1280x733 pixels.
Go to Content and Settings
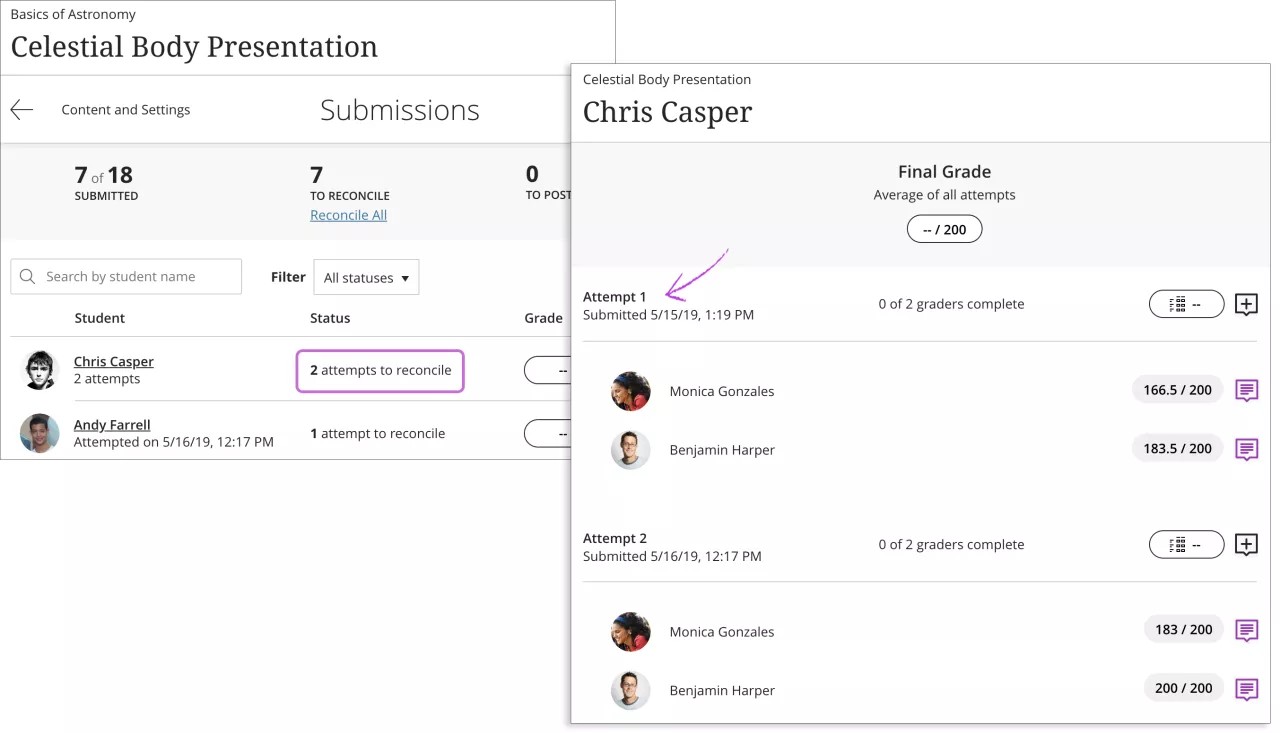tap(126, 110)
